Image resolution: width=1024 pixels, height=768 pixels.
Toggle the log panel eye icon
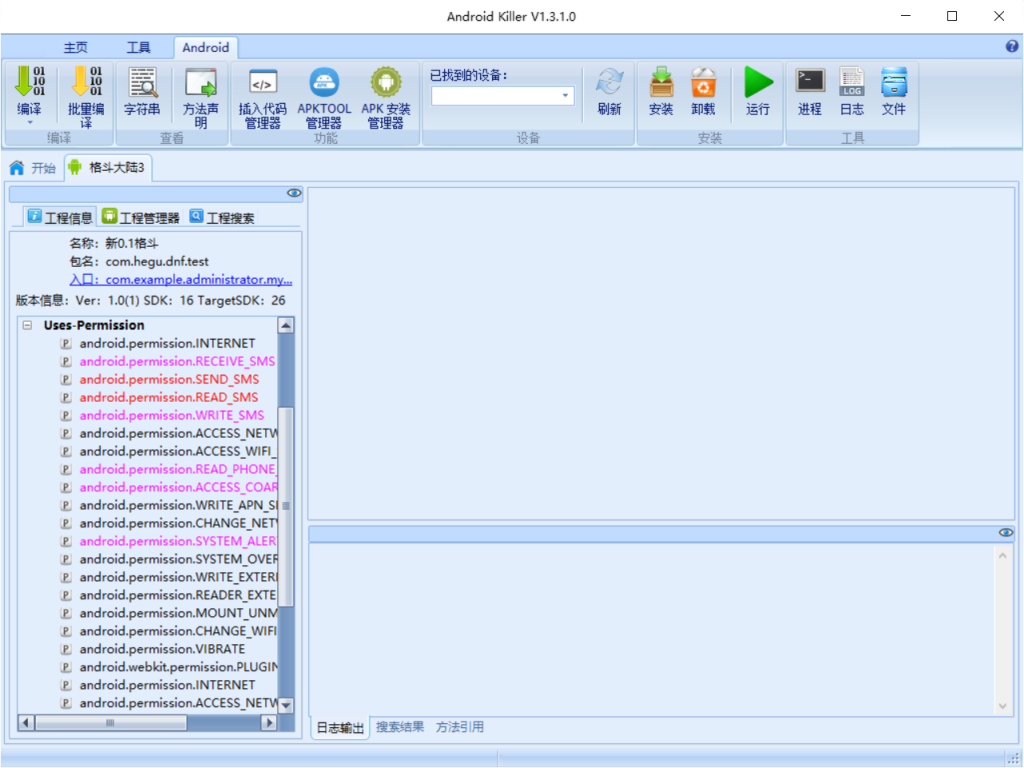1006,533
